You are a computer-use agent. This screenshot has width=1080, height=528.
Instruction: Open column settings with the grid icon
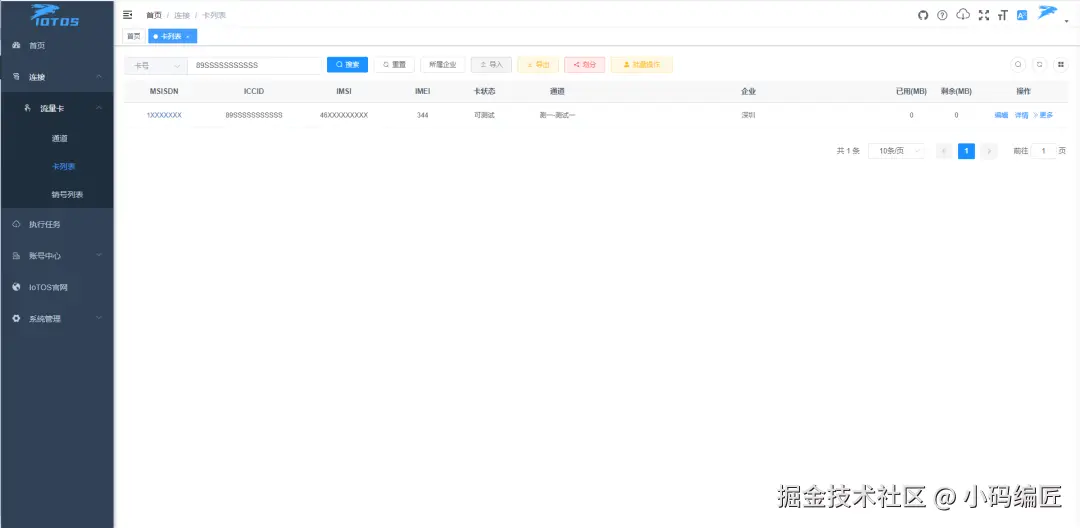tap(1061, 65)
